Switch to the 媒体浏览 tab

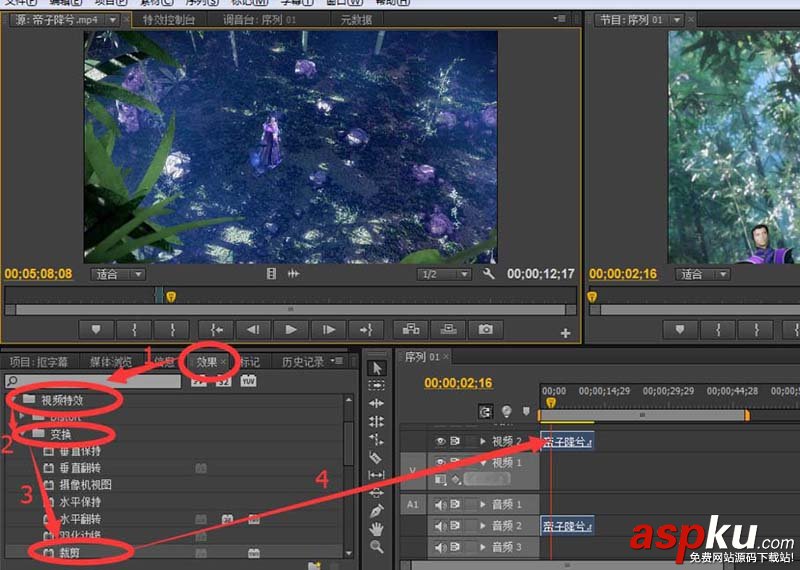[111, 362]
